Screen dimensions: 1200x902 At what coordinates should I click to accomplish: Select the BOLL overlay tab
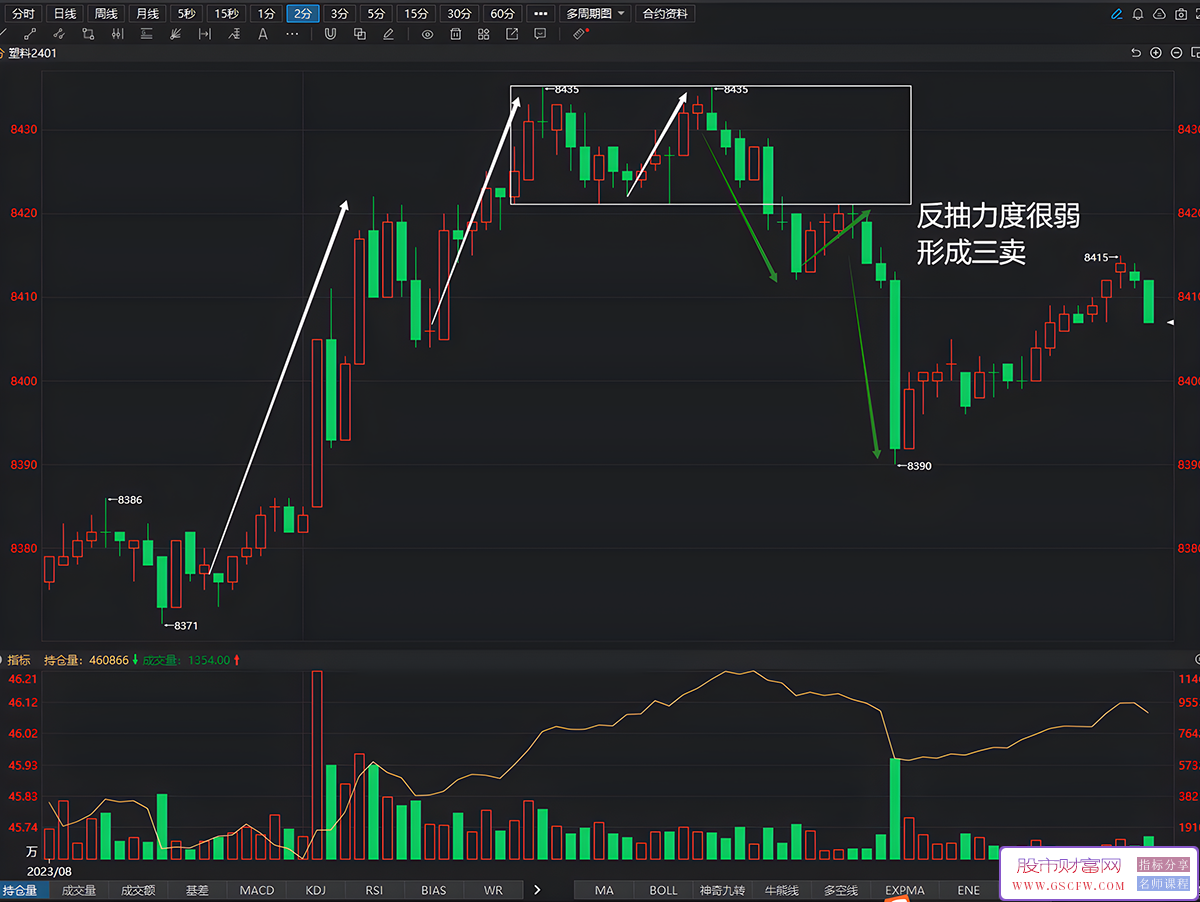pyautogui.click(x=663, y=890)
